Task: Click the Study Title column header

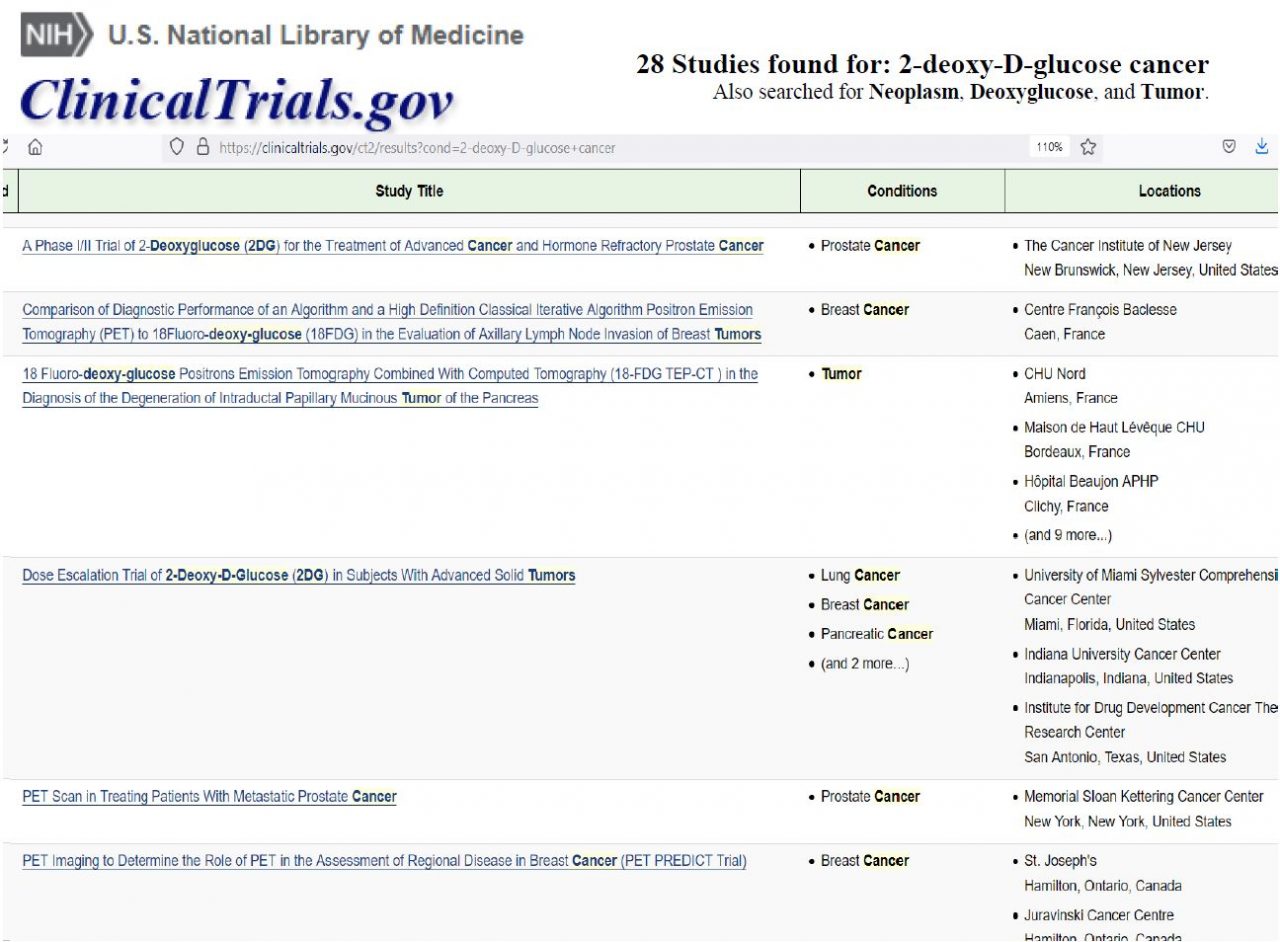Action: (409, 191)
